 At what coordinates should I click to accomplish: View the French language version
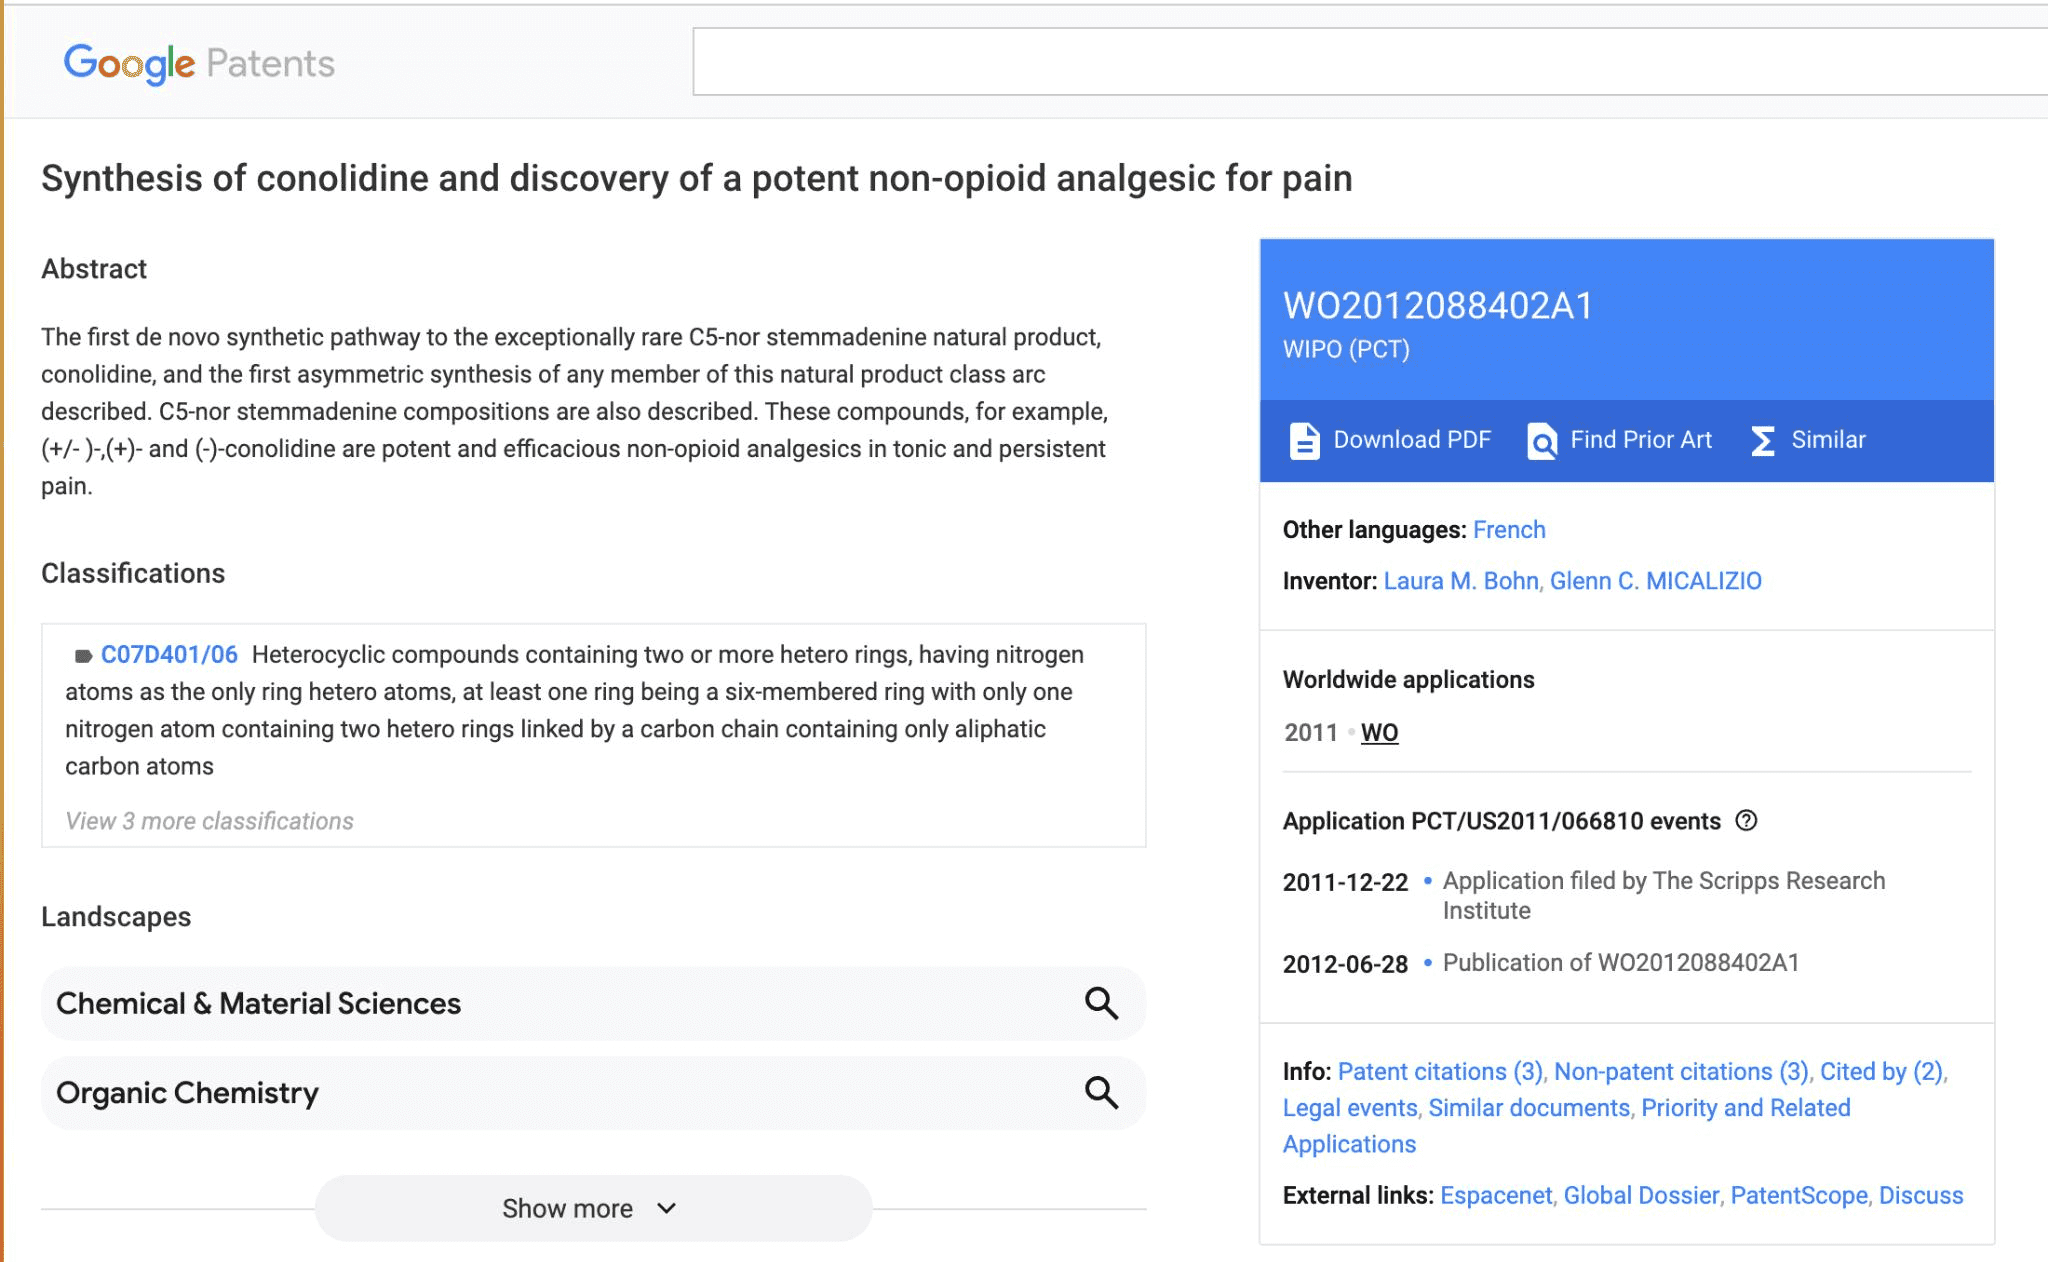tap(1509, 530)
